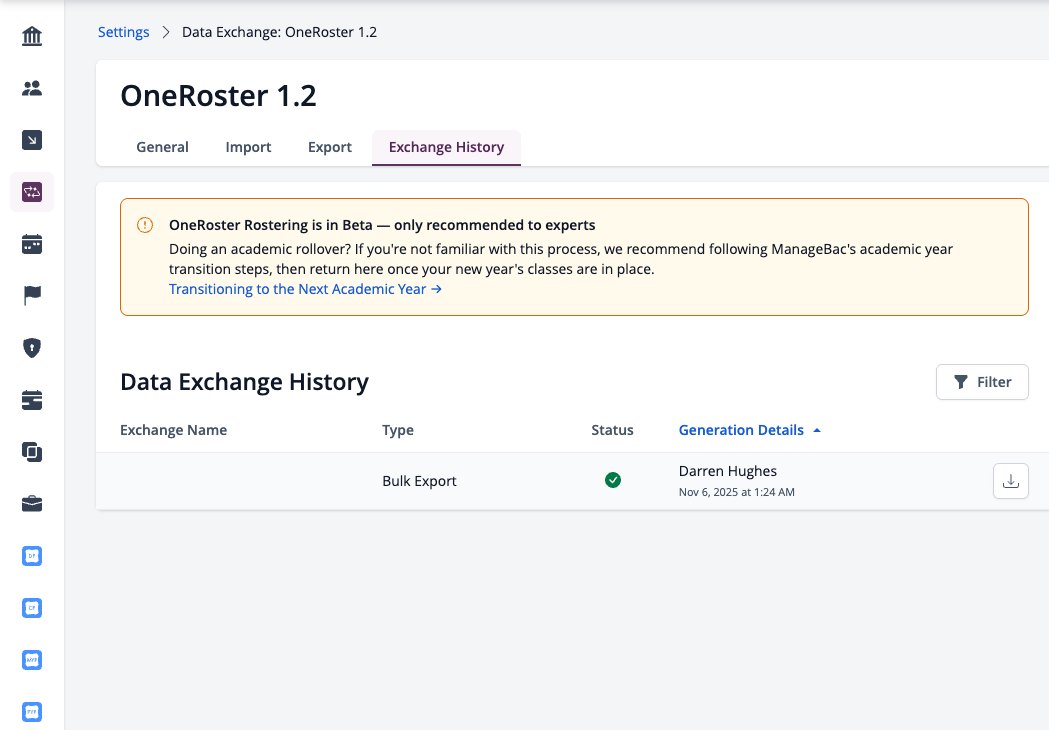Go back to Settings breadcrumb

coord(124,32)
